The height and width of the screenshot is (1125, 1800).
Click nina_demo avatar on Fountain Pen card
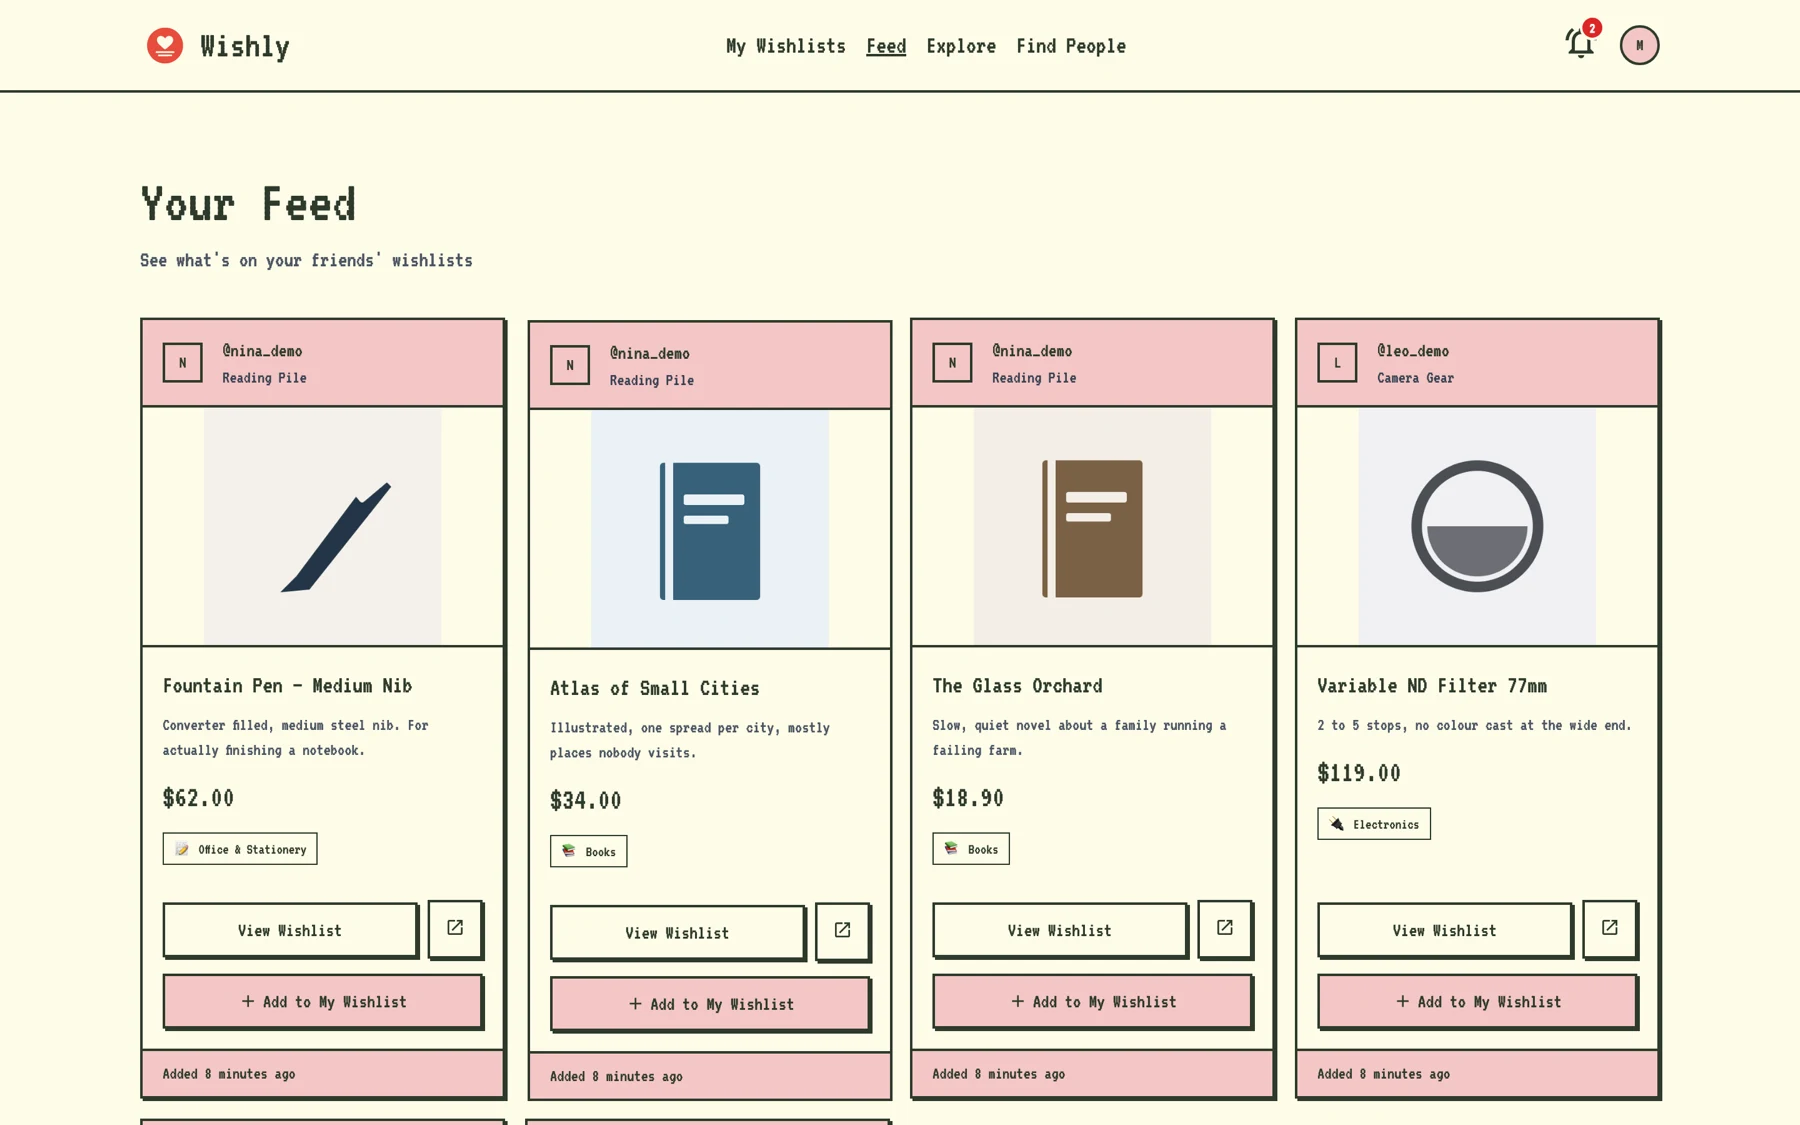182,363
